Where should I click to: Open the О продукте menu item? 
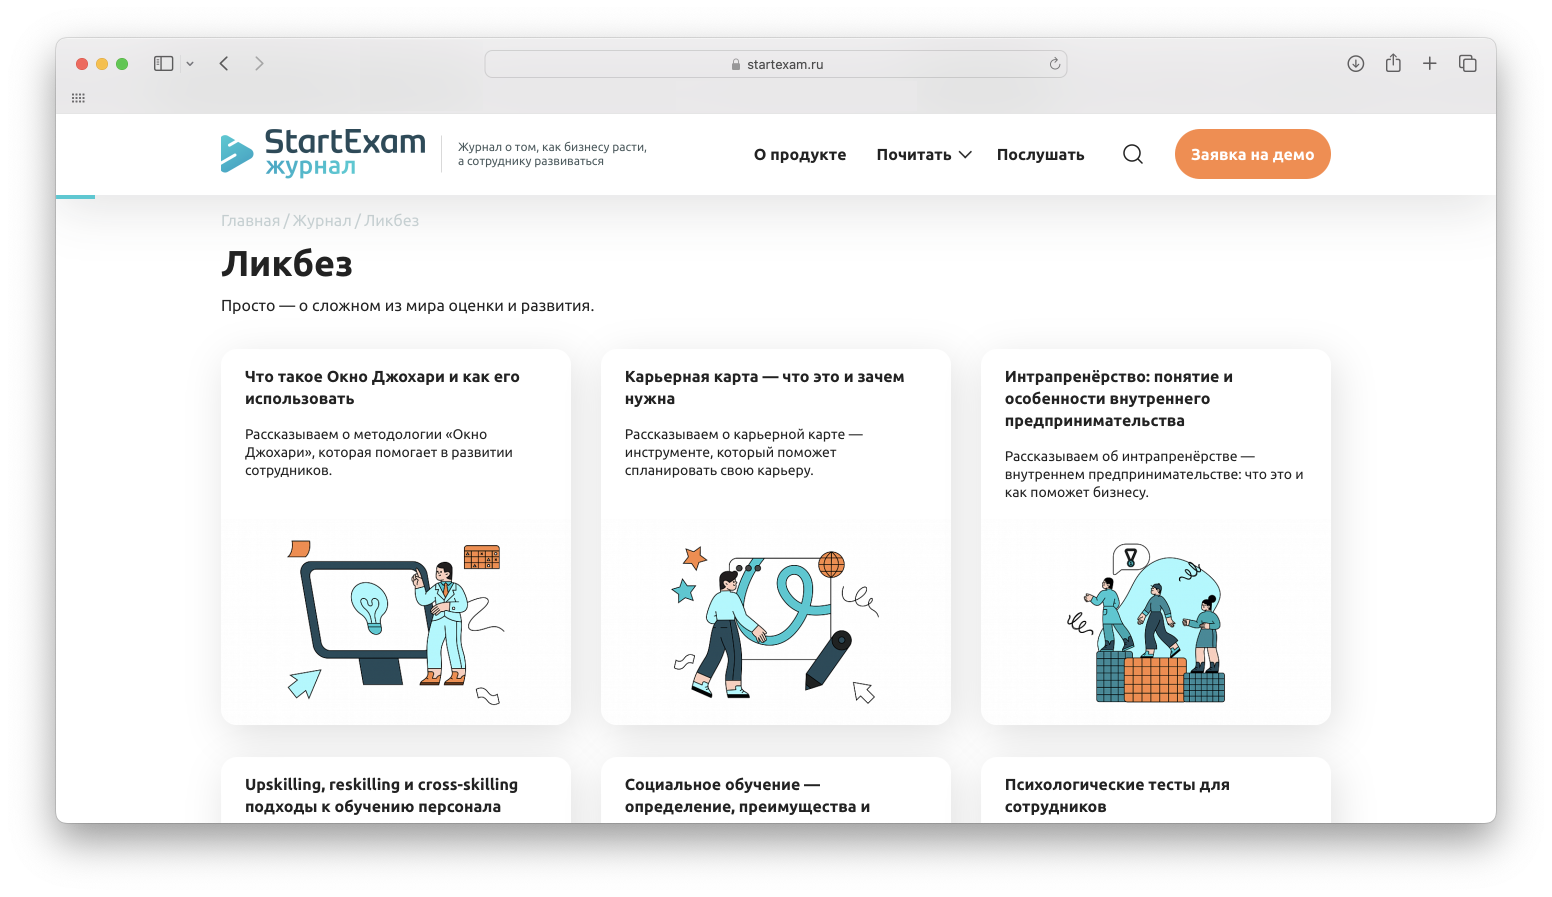[800, 154]
